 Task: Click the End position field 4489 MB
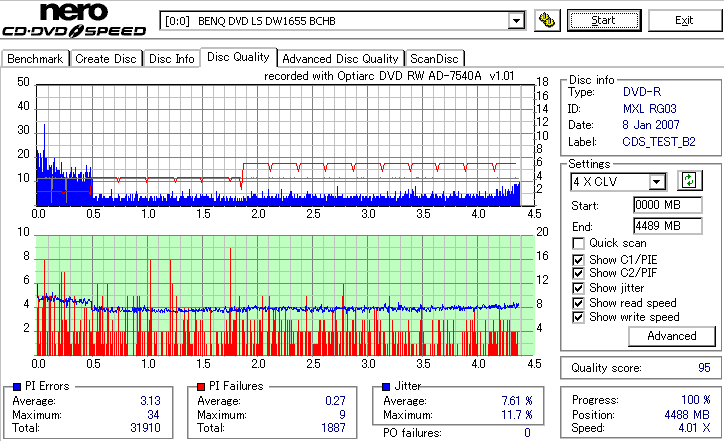(668, 226)
